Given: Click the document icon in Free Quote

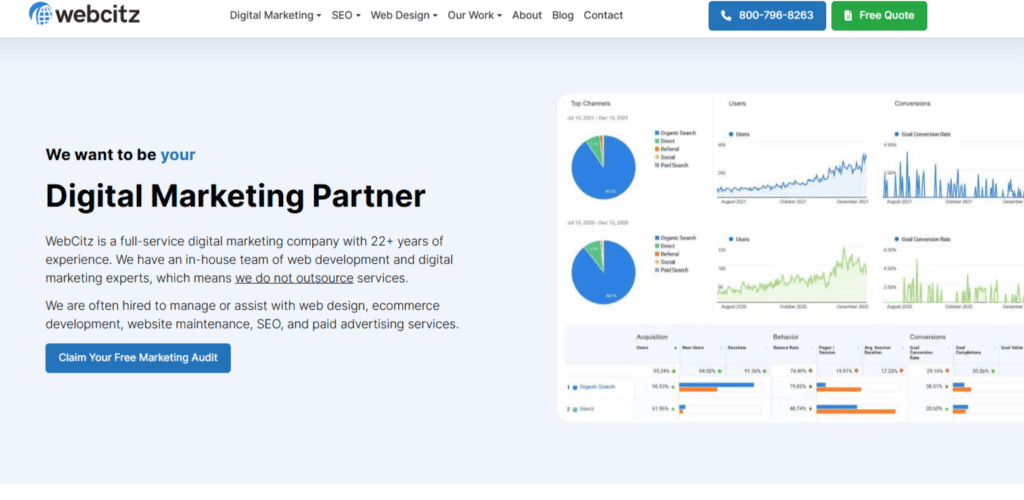Looking at the screenshot, I should (848, 16).
